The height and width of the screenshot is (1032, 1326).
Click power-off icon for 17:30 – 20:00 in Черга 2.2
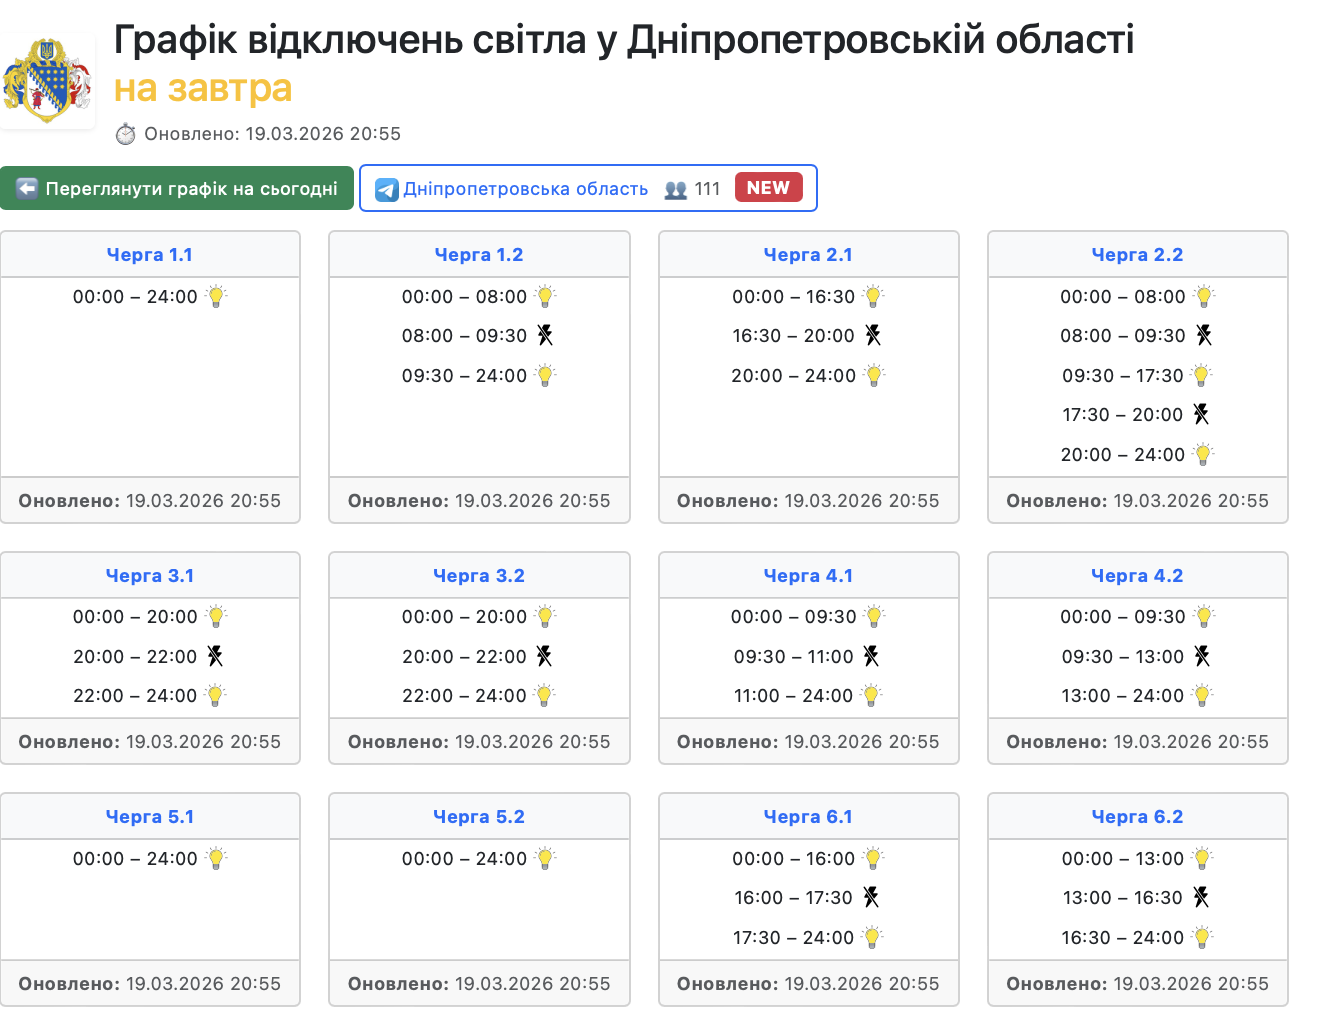tap(1201, 414)
